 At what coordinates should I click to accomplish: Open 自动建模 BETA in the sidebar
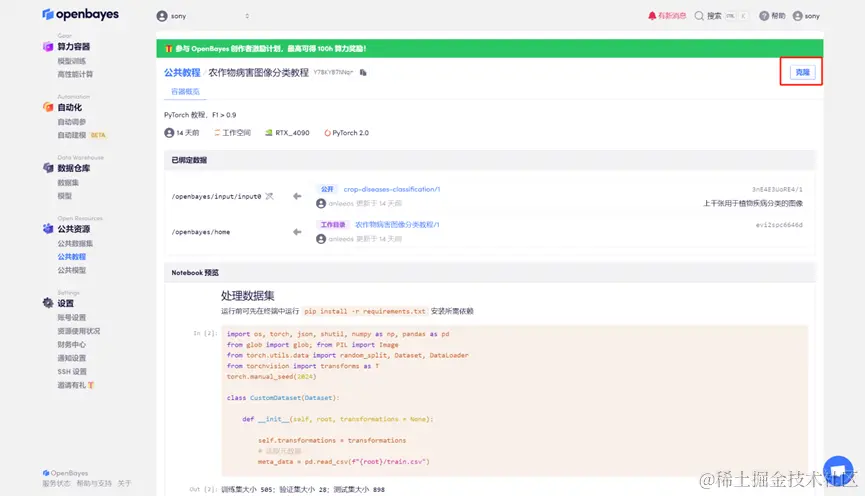coord(82,135)
